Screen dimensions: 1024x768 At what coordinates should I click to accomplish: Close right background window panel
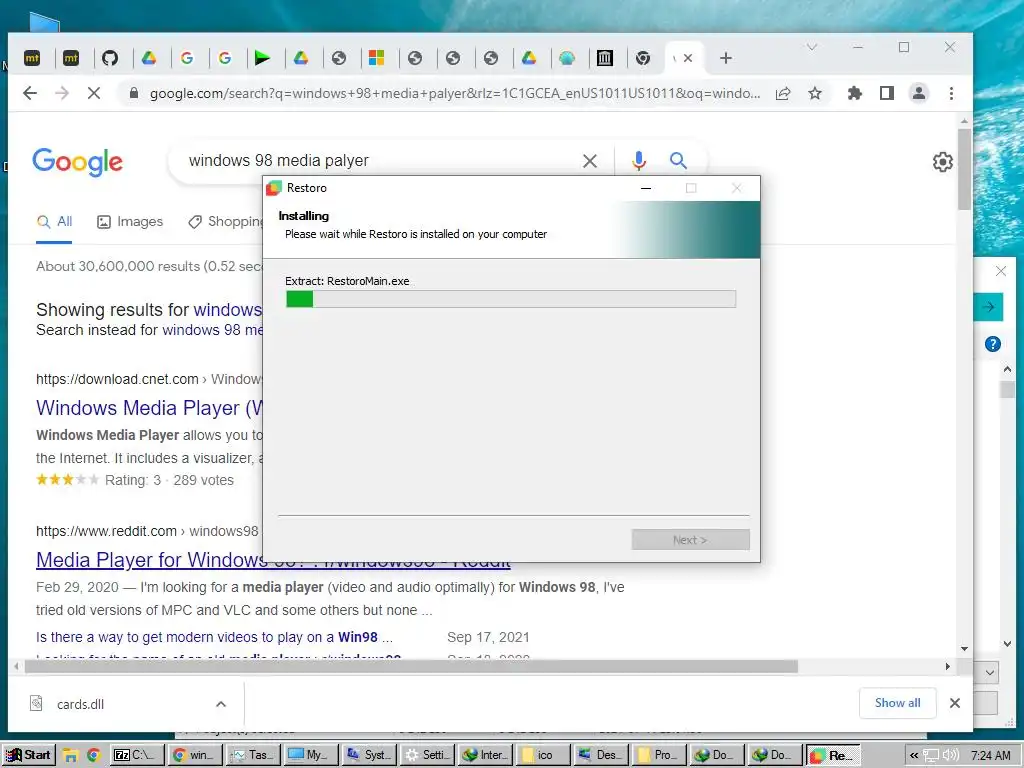point(1000,271)
